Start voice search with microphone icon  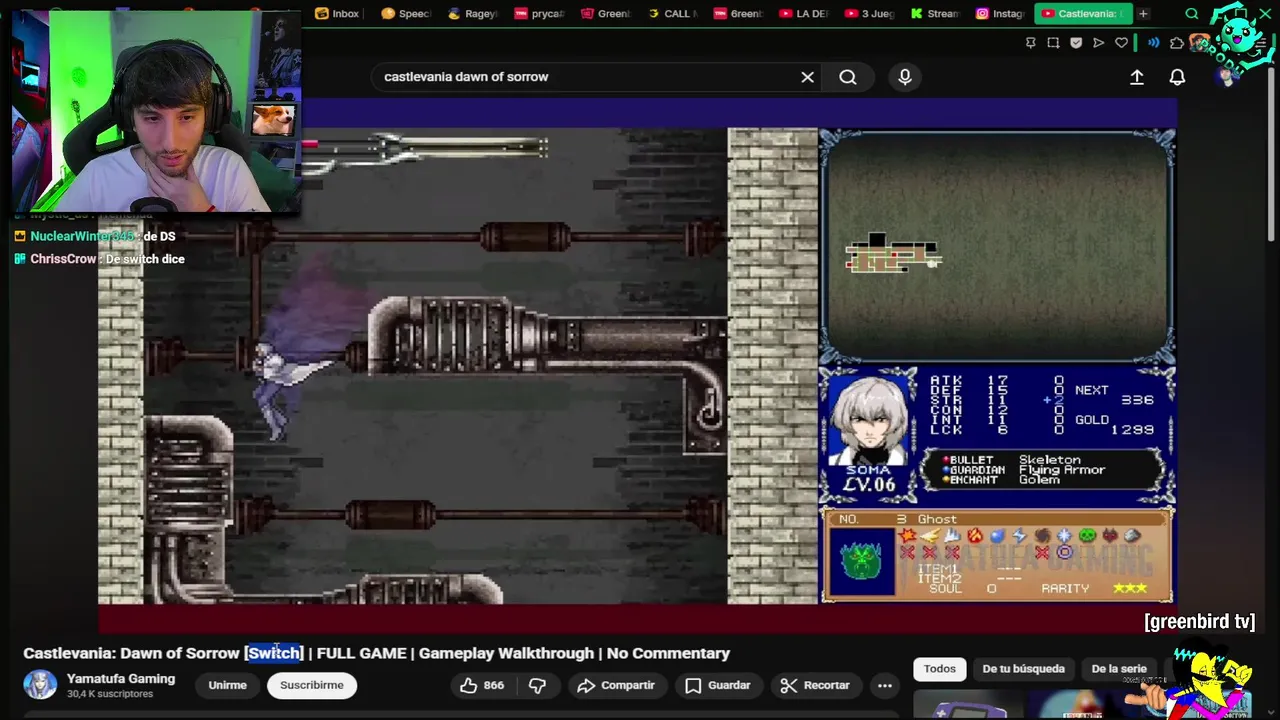905,77
